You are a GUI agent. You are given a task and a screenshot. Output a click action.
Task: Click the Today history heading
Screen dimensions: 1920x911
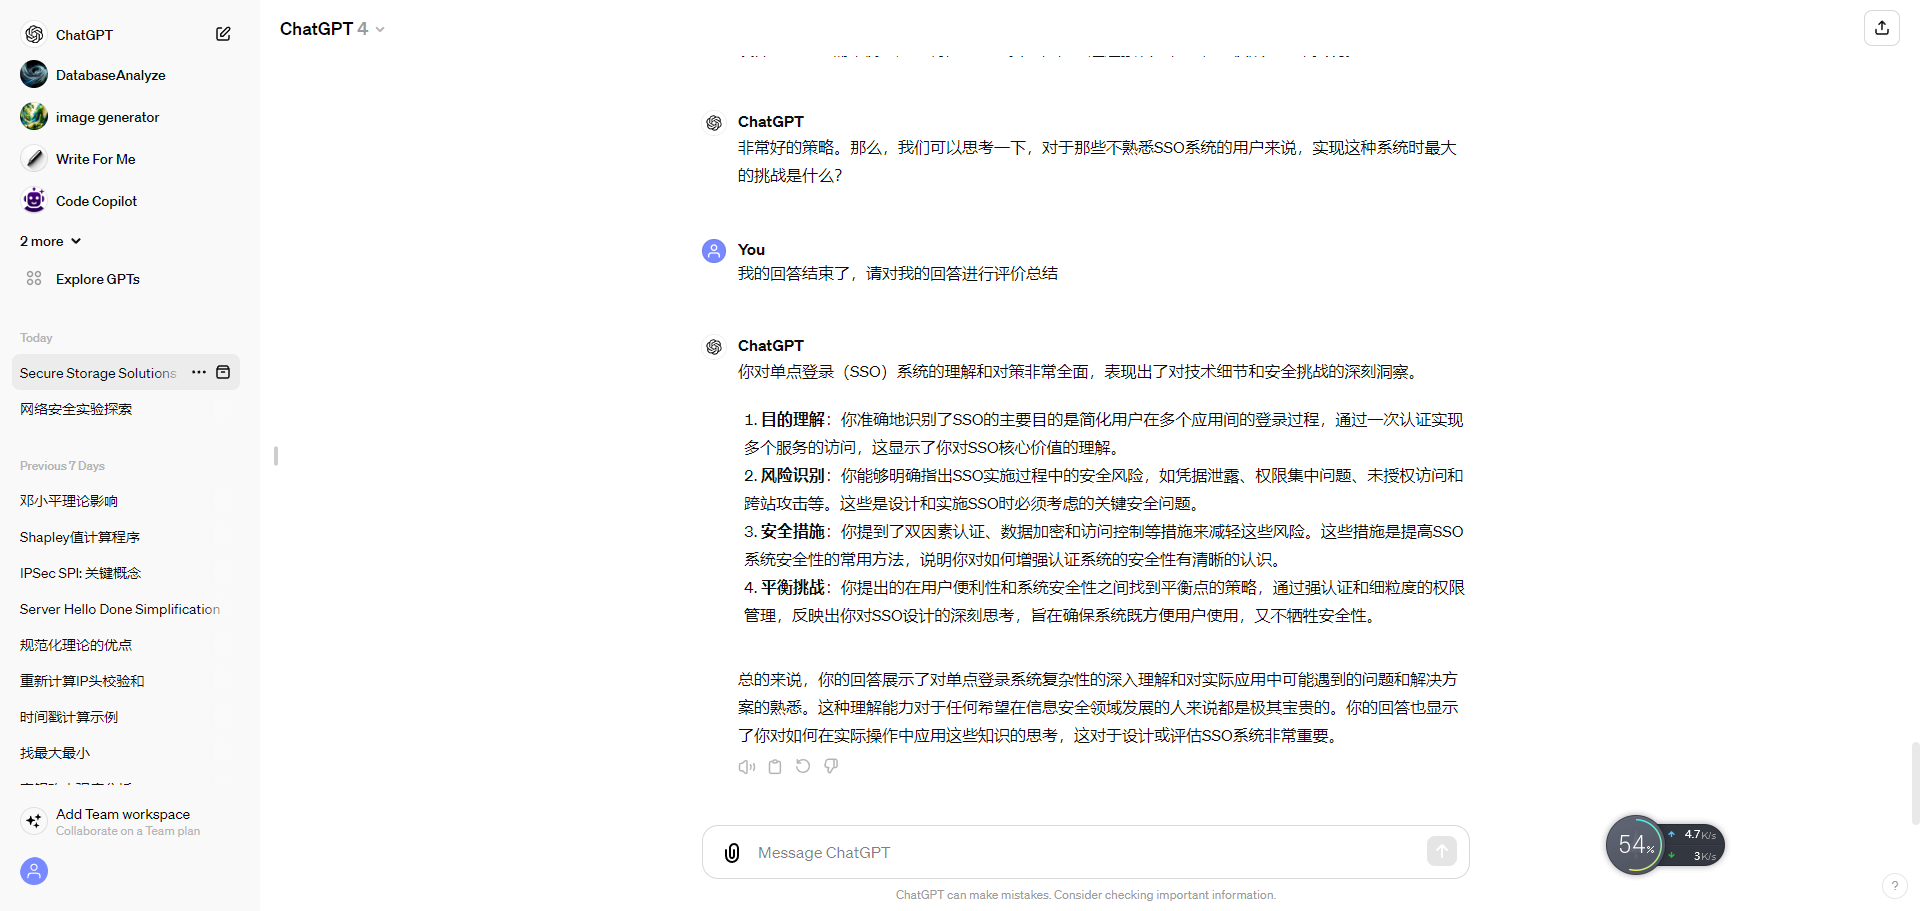[36, 338]
